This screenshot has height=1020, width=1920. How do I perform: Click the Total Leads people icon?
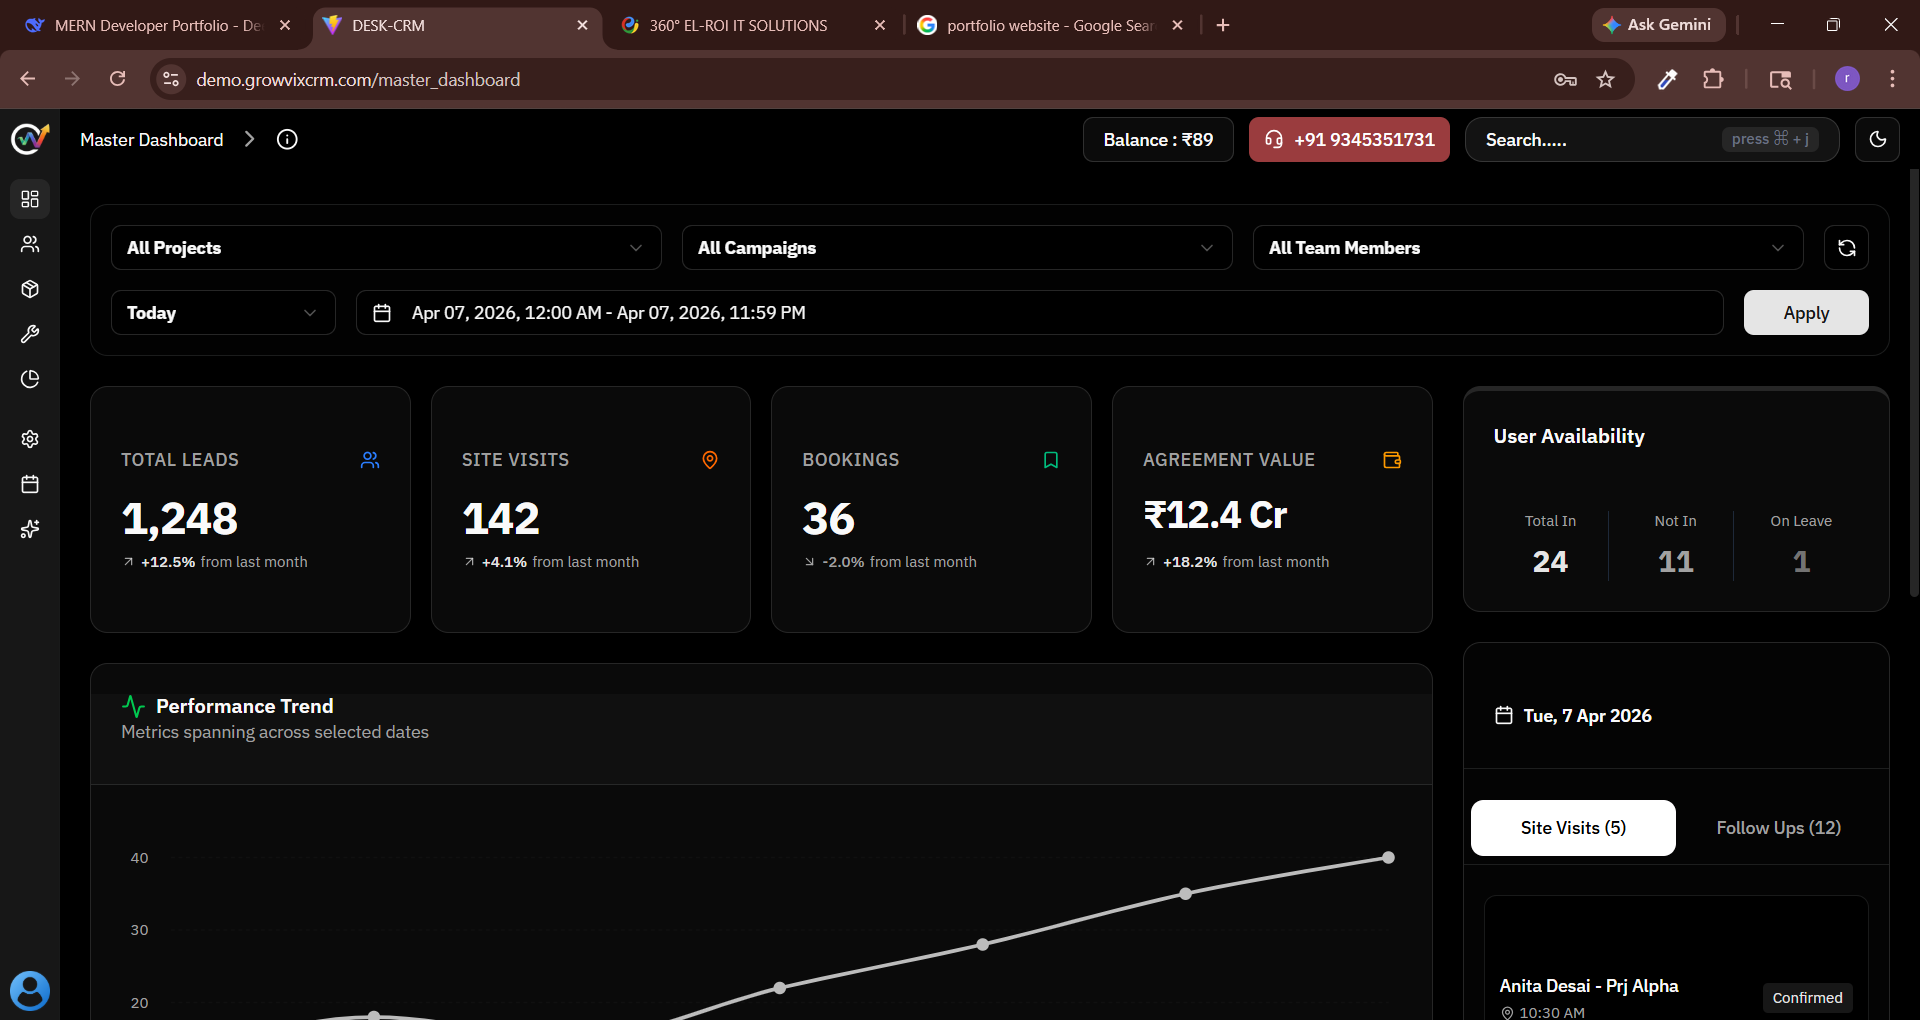click(x=370, y=460)
